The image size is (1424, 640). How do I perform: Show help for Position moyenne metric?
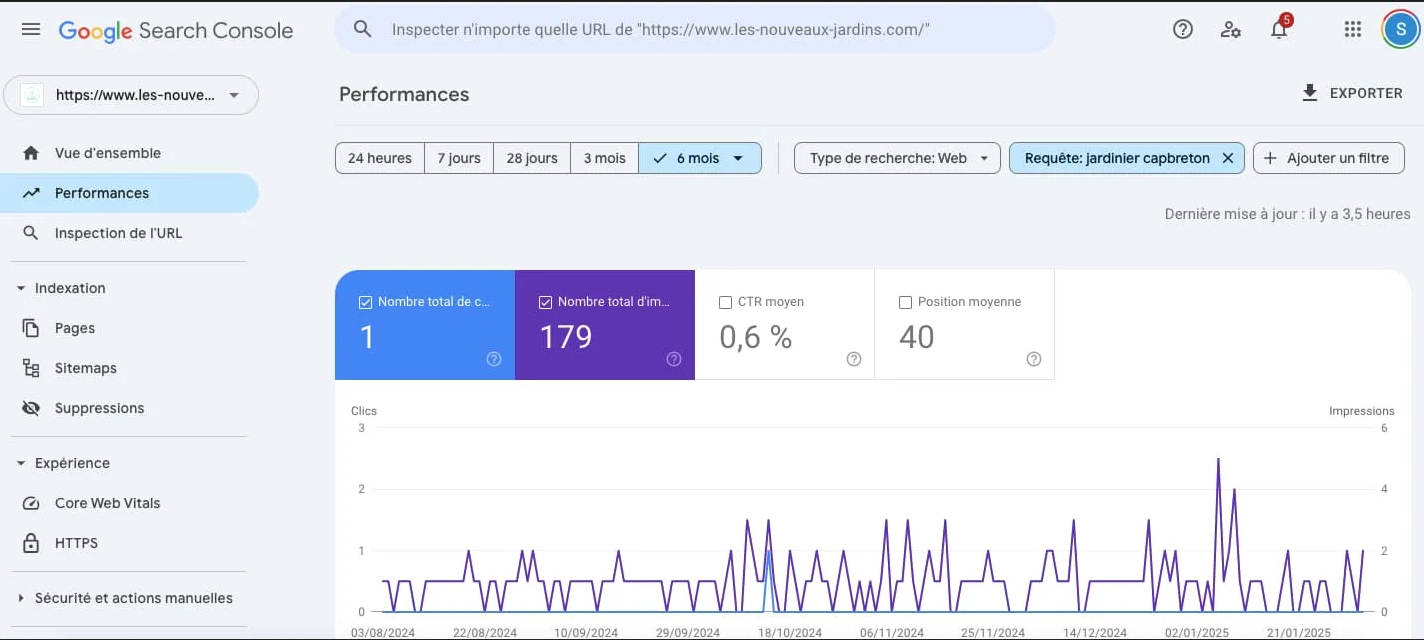tap(1033, 359)
